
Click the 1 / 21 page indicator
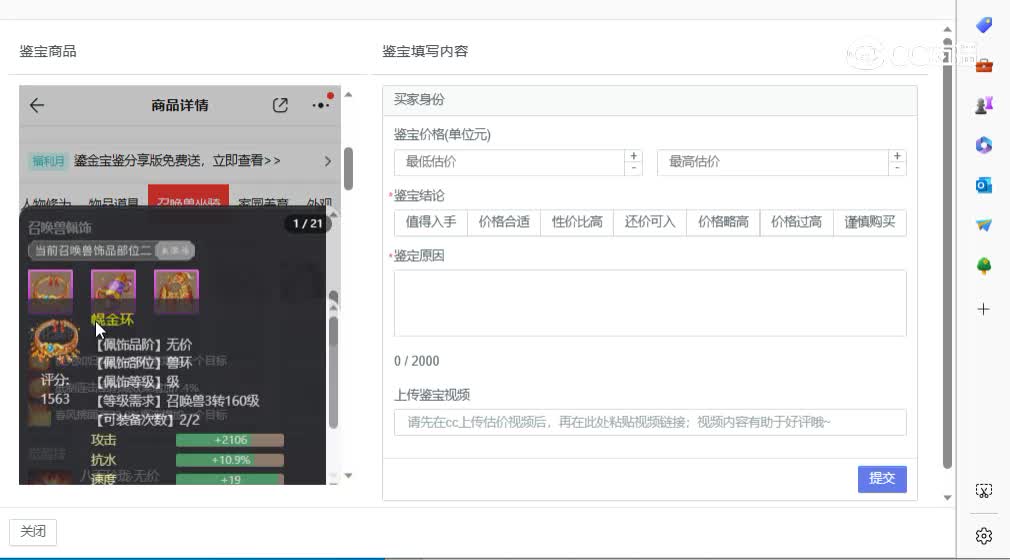pyautogui.click(x=307, y=224)
